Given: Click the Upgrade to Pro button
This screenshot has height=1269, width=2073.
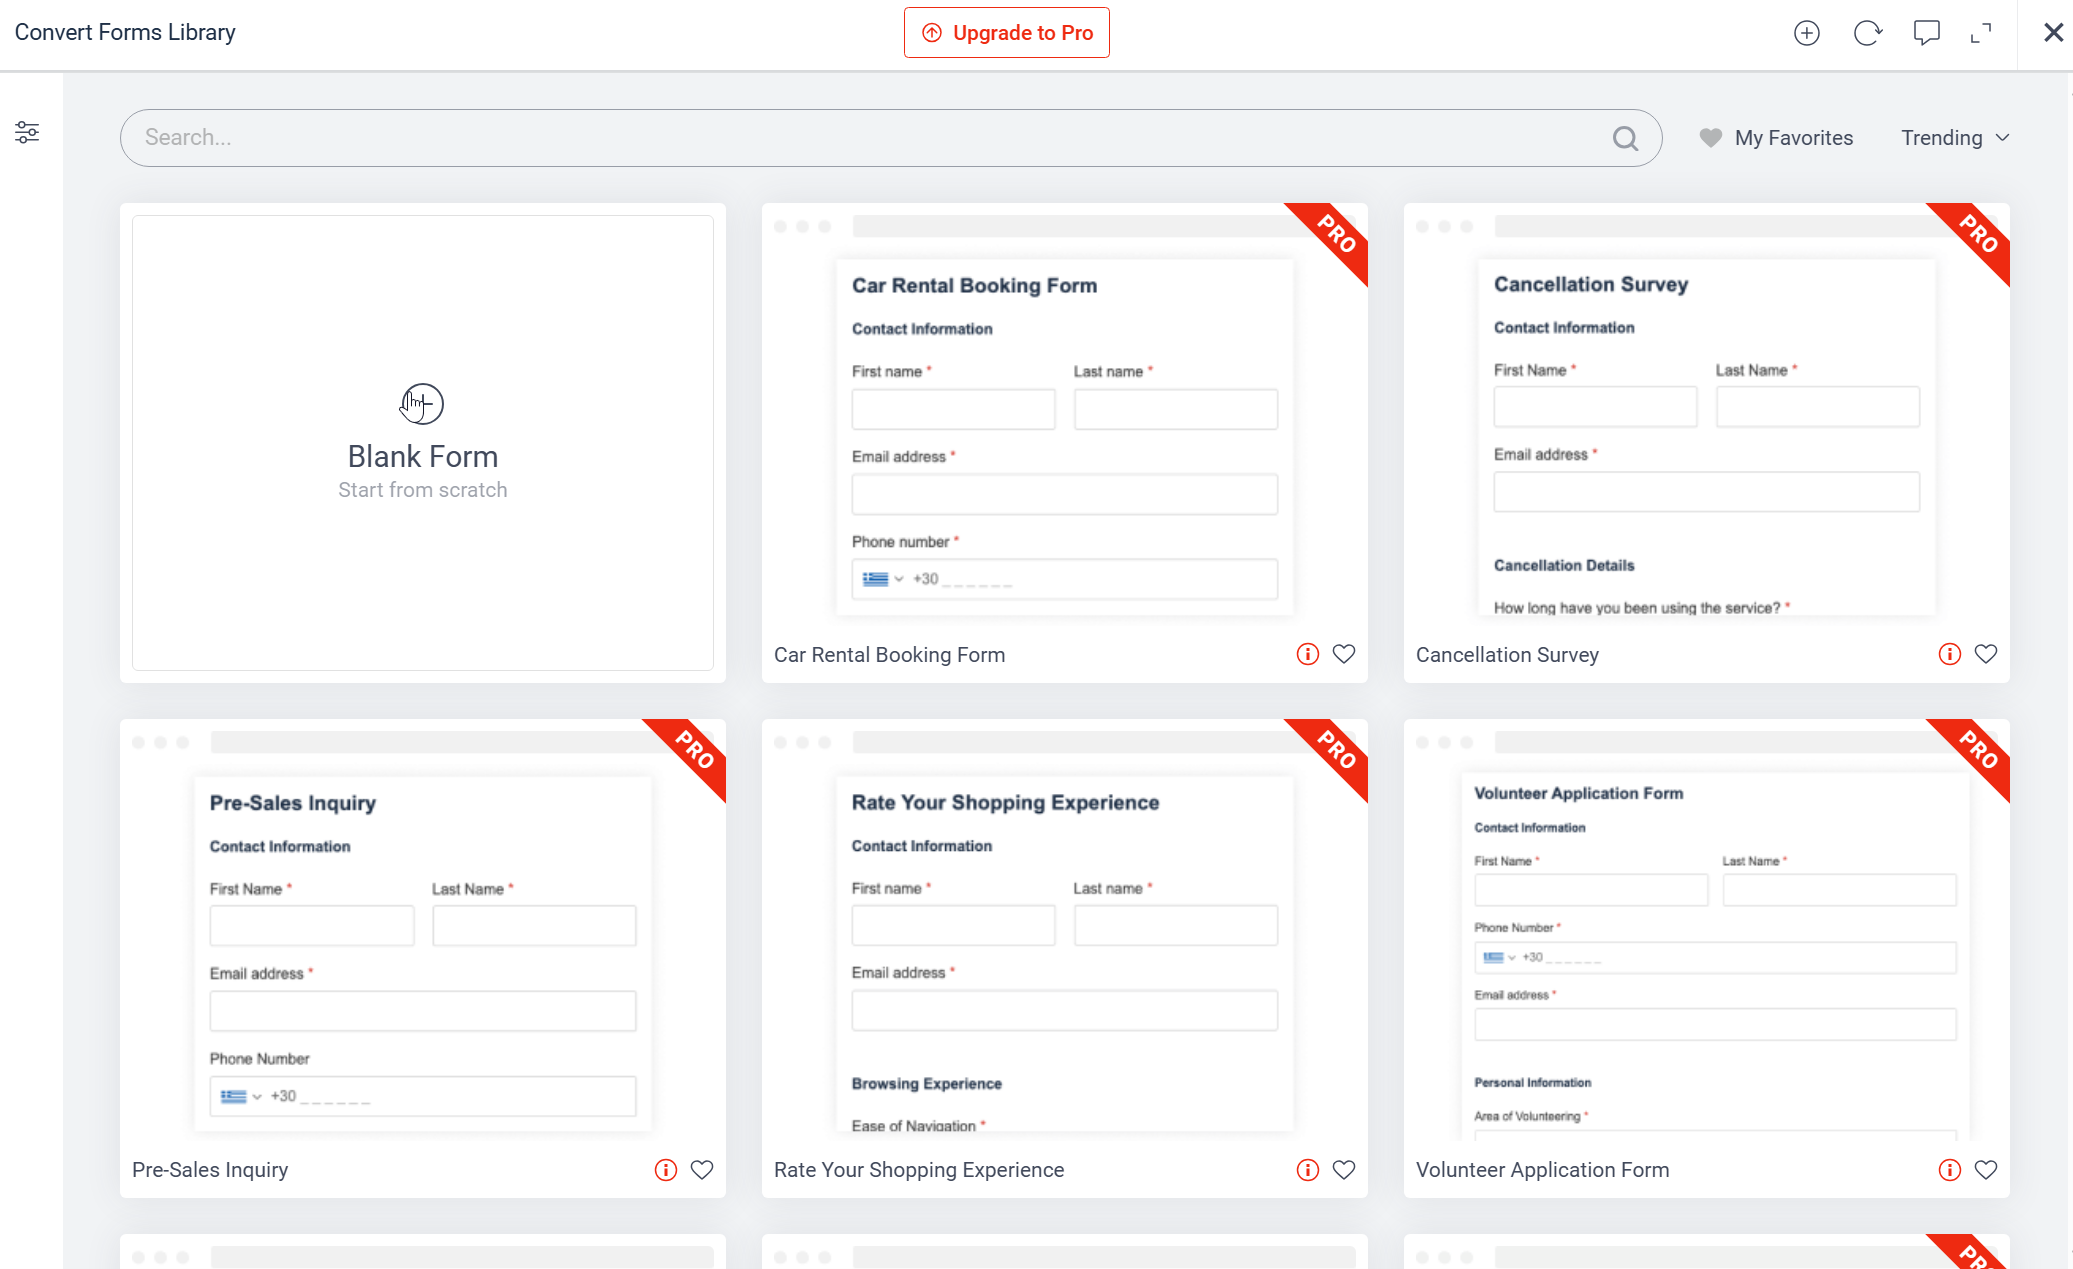Looking at the screenshot, I should click(x=1006, y=33).
